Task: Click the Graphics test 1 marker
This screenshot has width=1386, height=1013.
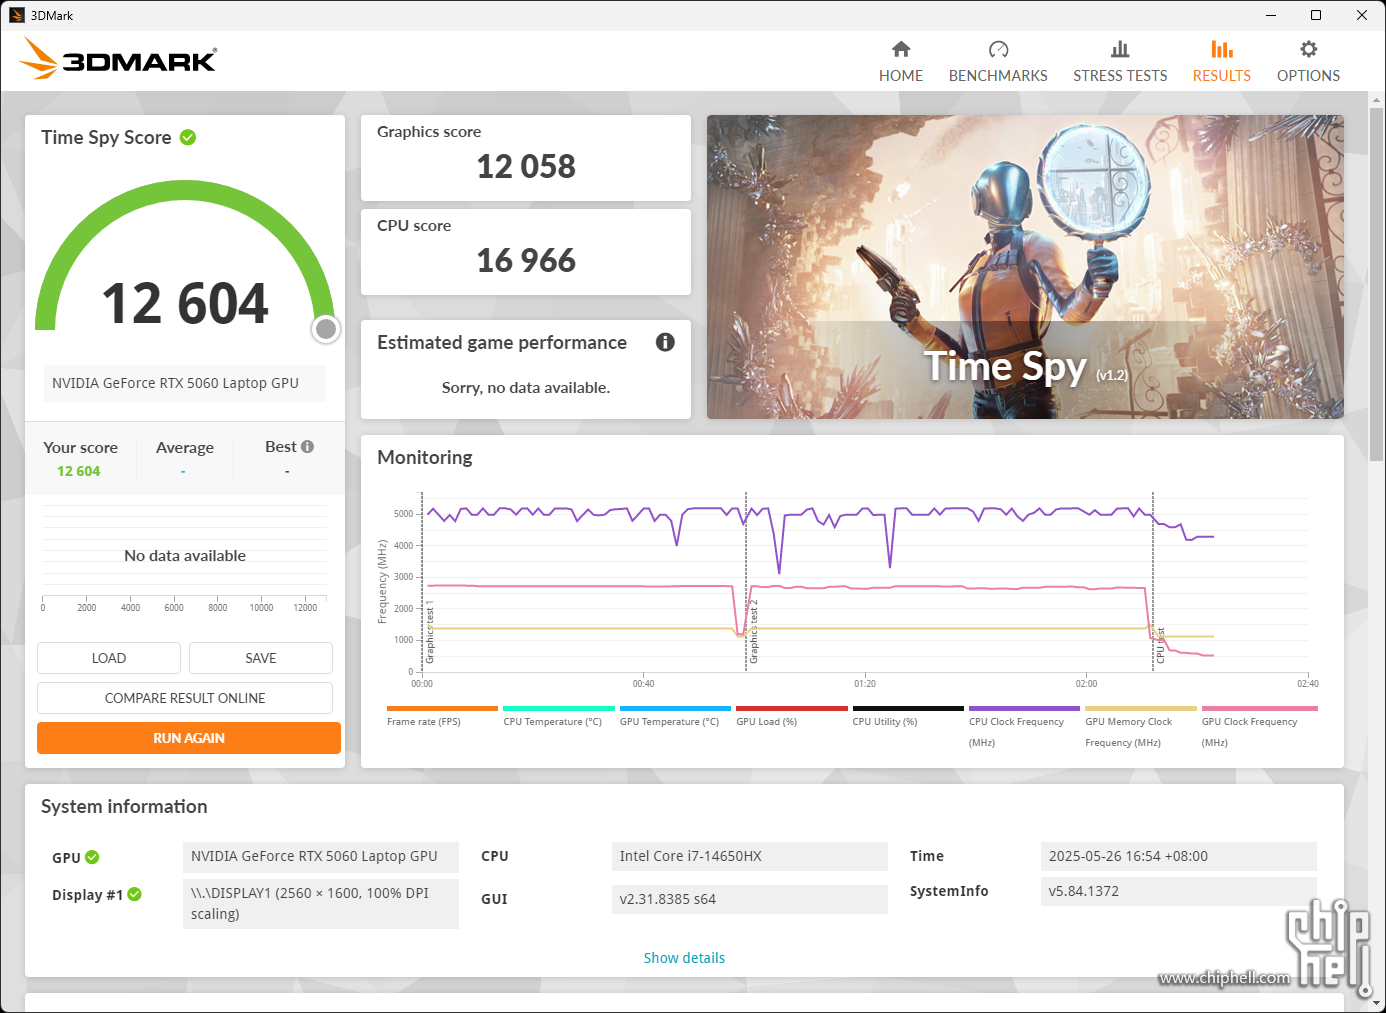Action: click(x=430, y=632)
